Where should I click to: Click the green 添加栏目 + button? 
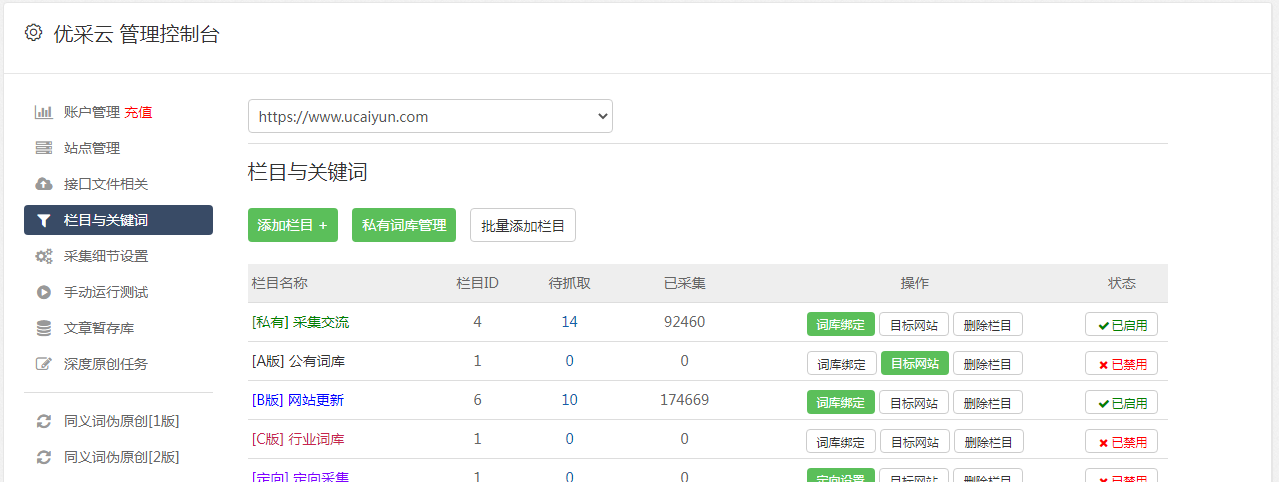pyautogui.click(x=293, y=225)
